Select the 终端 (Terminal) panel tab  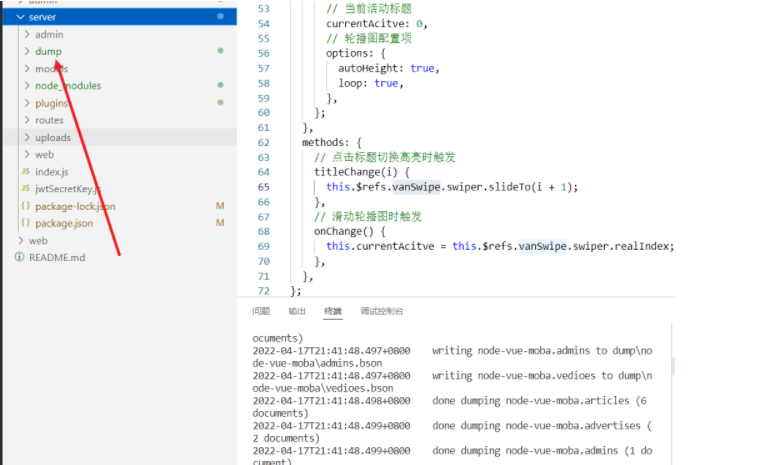coord(333,311)
